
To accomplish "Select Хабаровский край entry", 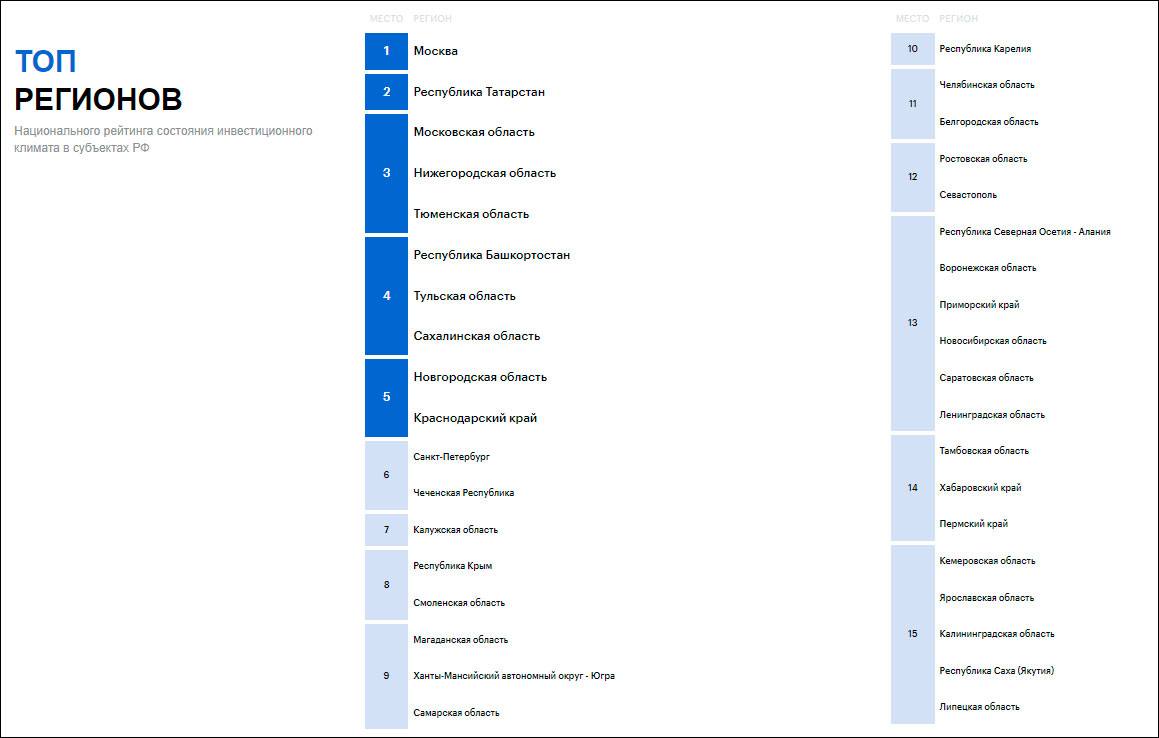I will 980,488.
